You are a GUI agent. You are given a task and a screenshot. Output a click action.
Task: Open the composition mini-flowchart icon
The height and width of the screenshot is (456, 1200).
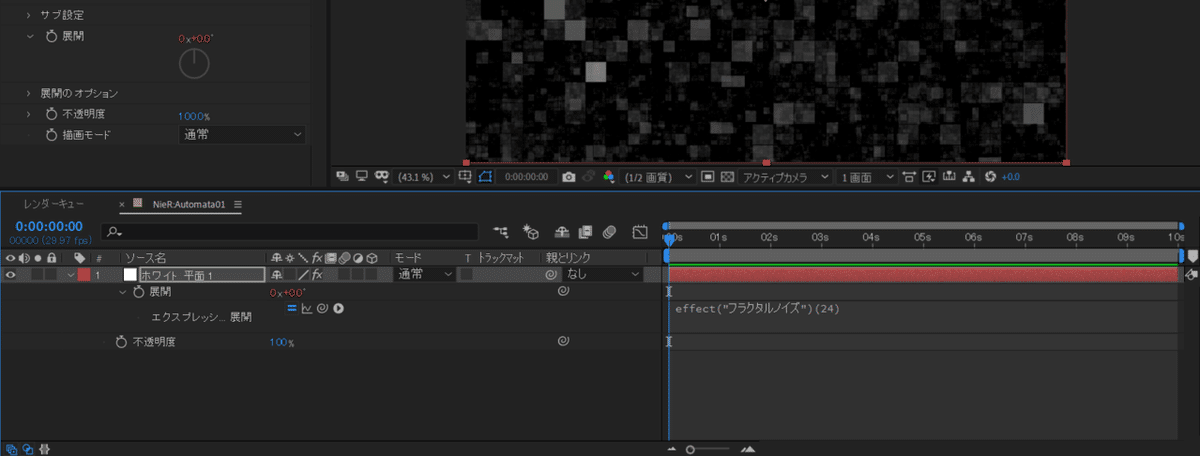[501, 232]
